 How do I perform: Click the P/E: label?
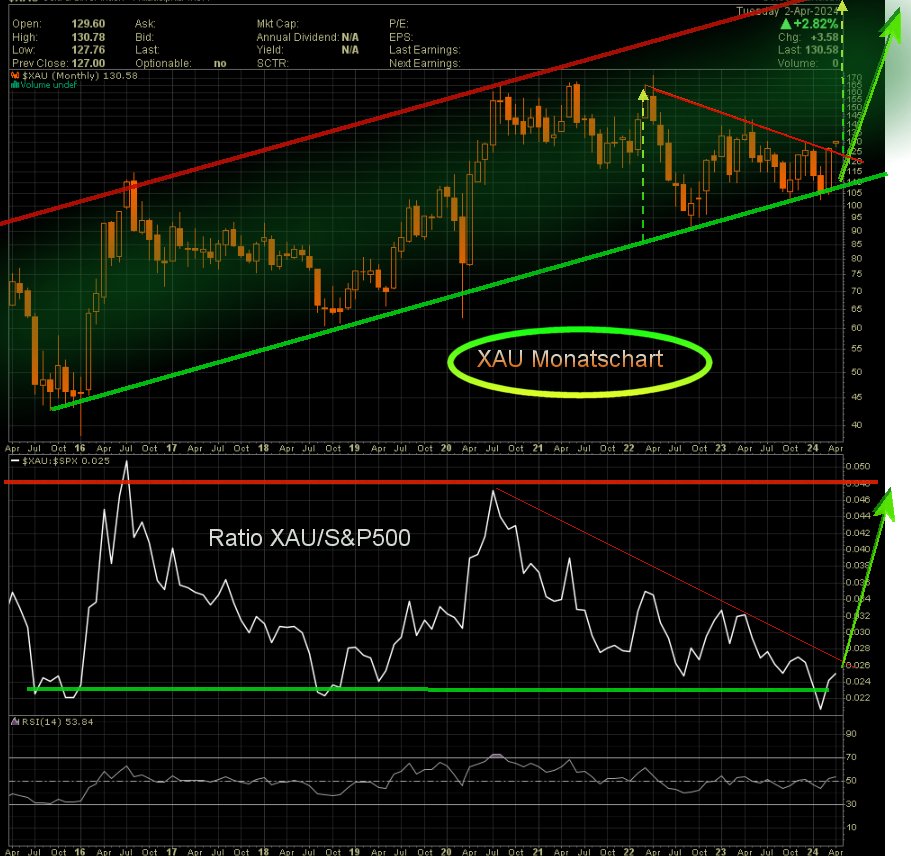[399, 24]
